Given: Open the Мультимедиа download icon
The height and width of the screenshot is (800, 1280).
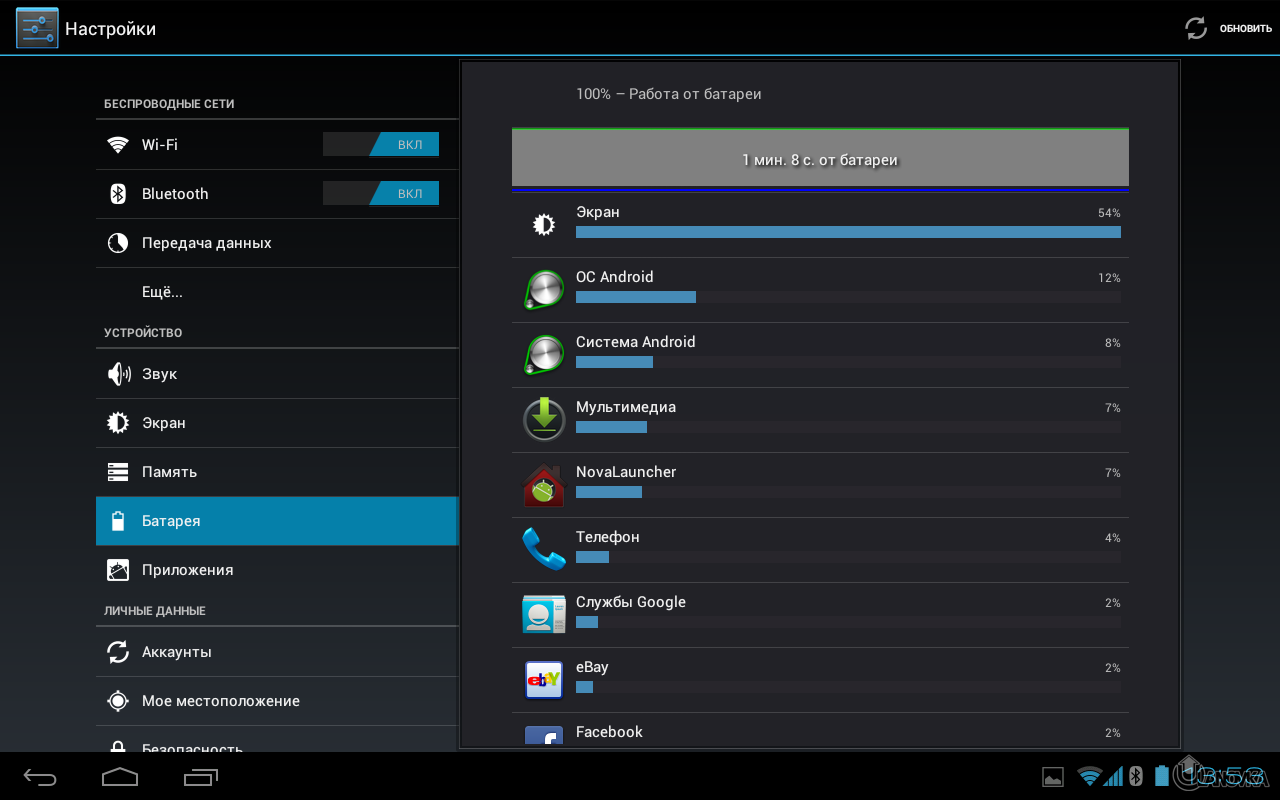Looking at the screenshot, I should coord(543,419).
